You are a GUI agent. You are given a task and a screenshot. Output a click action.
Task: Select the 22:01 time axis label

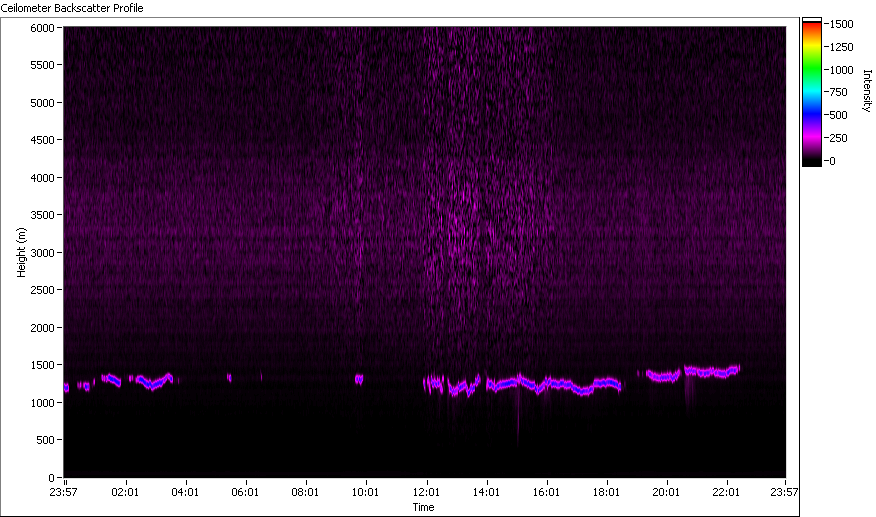coord(726,492)
